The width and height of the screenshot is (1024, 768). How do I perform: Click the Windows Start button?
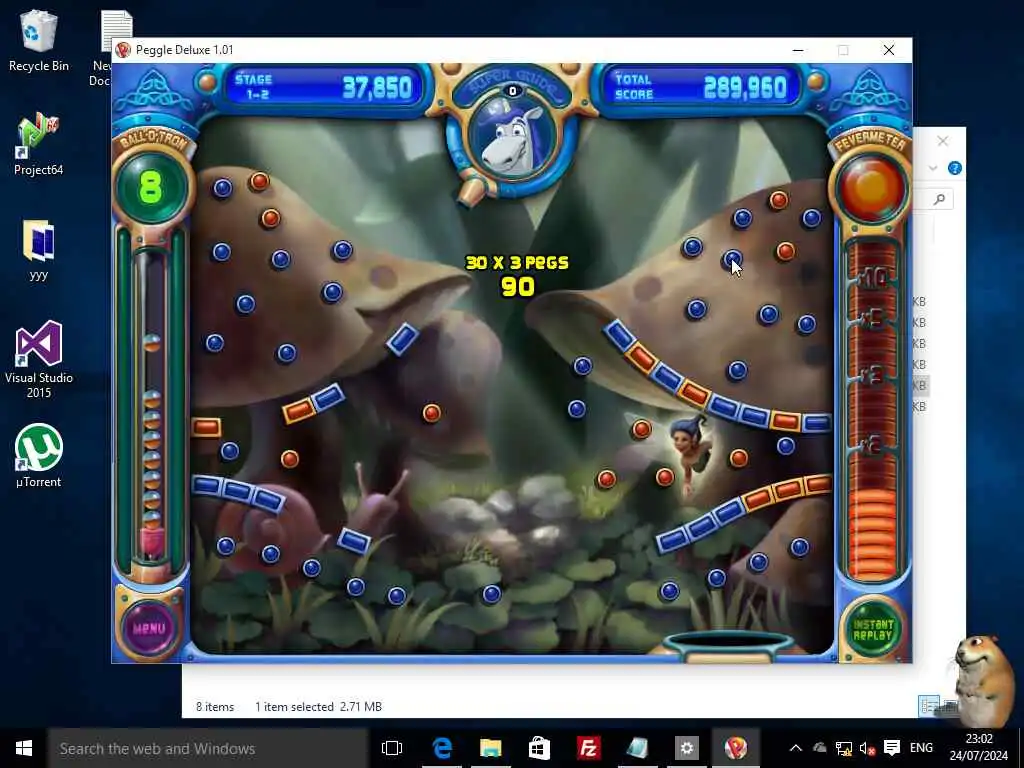pyautogui.click(x=24, y=748)
